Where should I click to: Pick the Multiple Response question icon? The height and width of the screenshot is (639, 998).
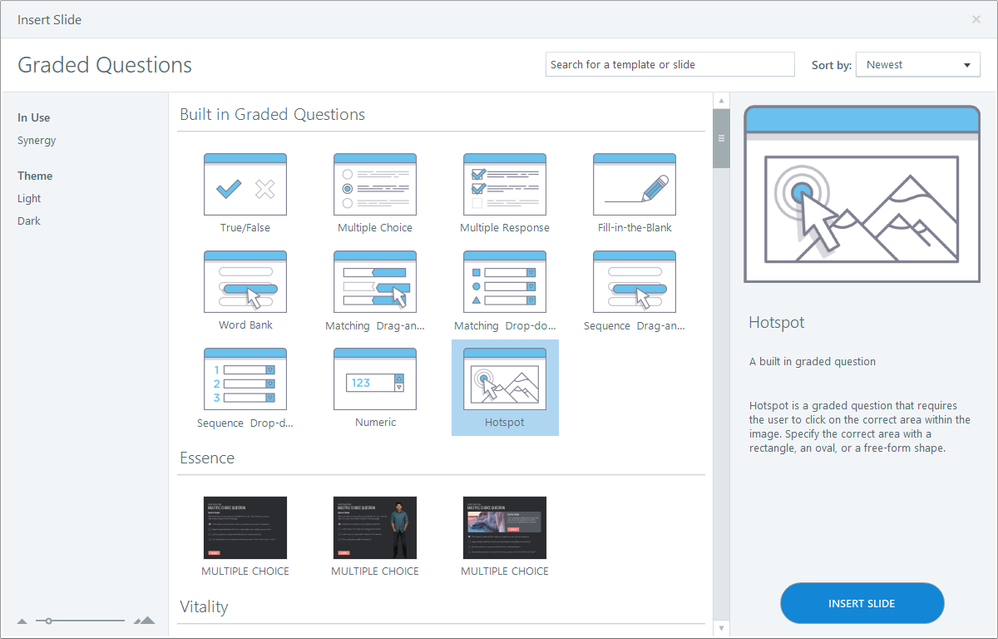(x=505, y=185)
